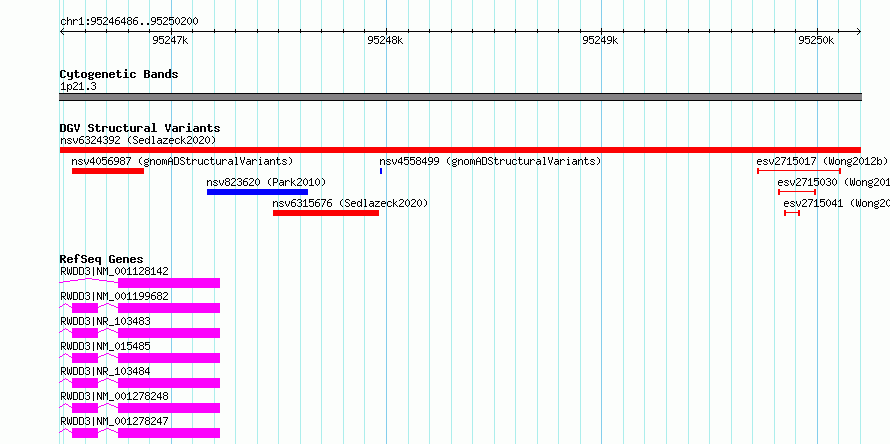Viewport: 890px width, 444px height.
Task: Click the RWDD3|NM_001278248 transcript label
Action: 114,396
